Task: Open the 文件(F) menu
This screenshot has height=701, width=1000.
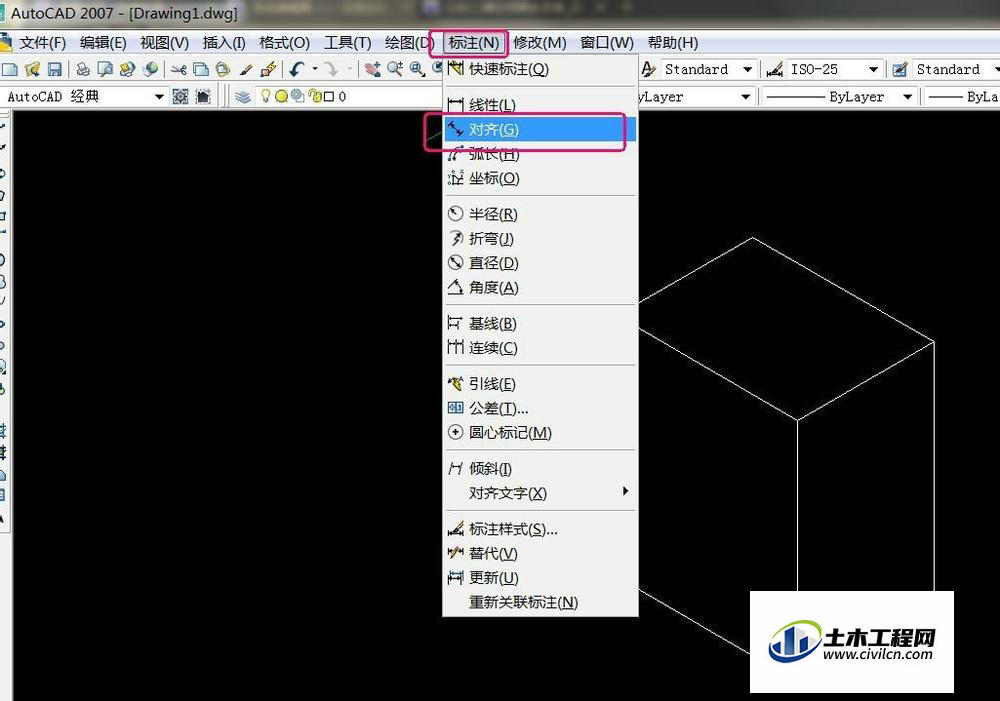Action: 42,43
